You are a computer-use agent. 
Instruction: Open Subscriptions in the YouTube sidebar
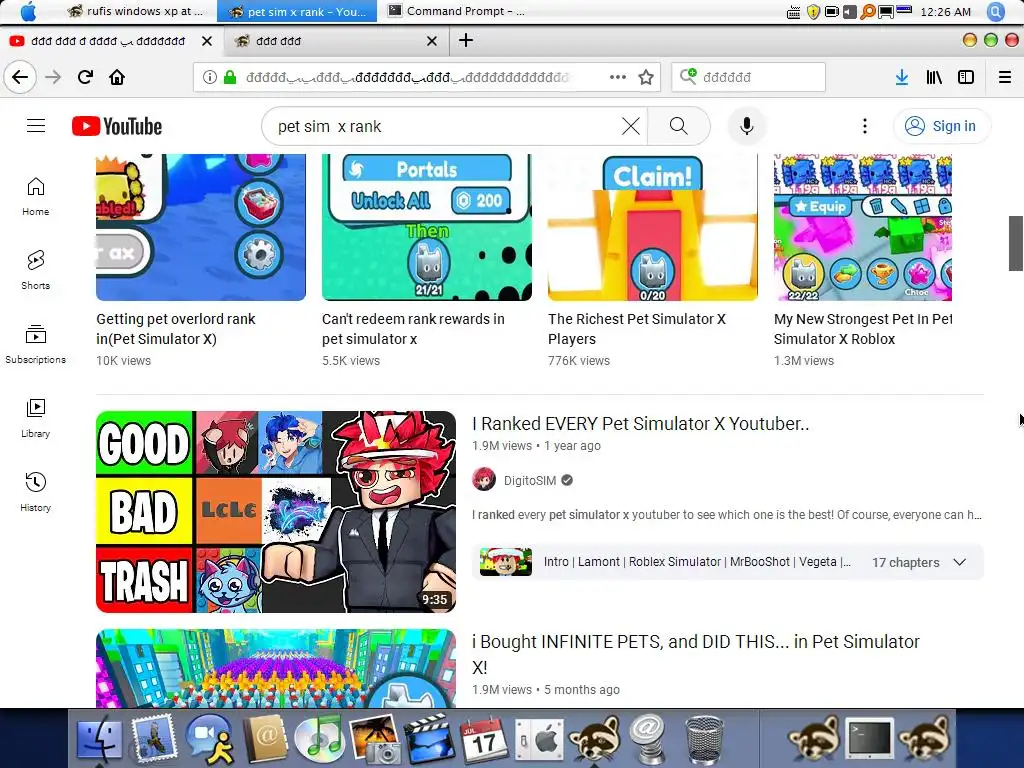point(35,344)
